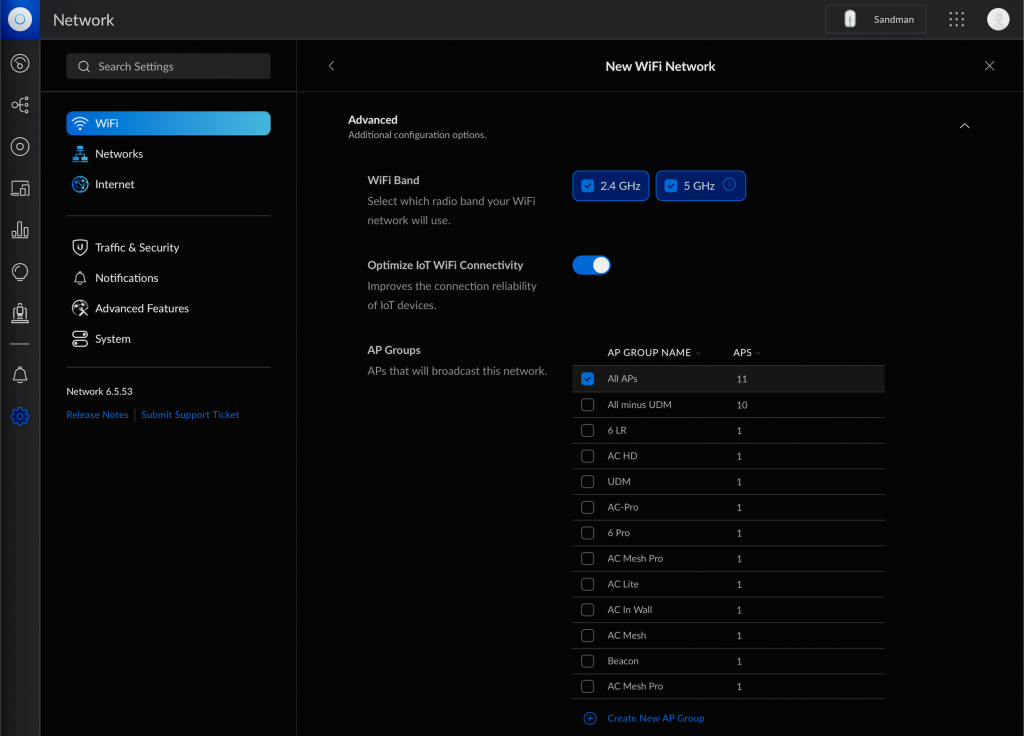Click the Release Notes link

97,414
